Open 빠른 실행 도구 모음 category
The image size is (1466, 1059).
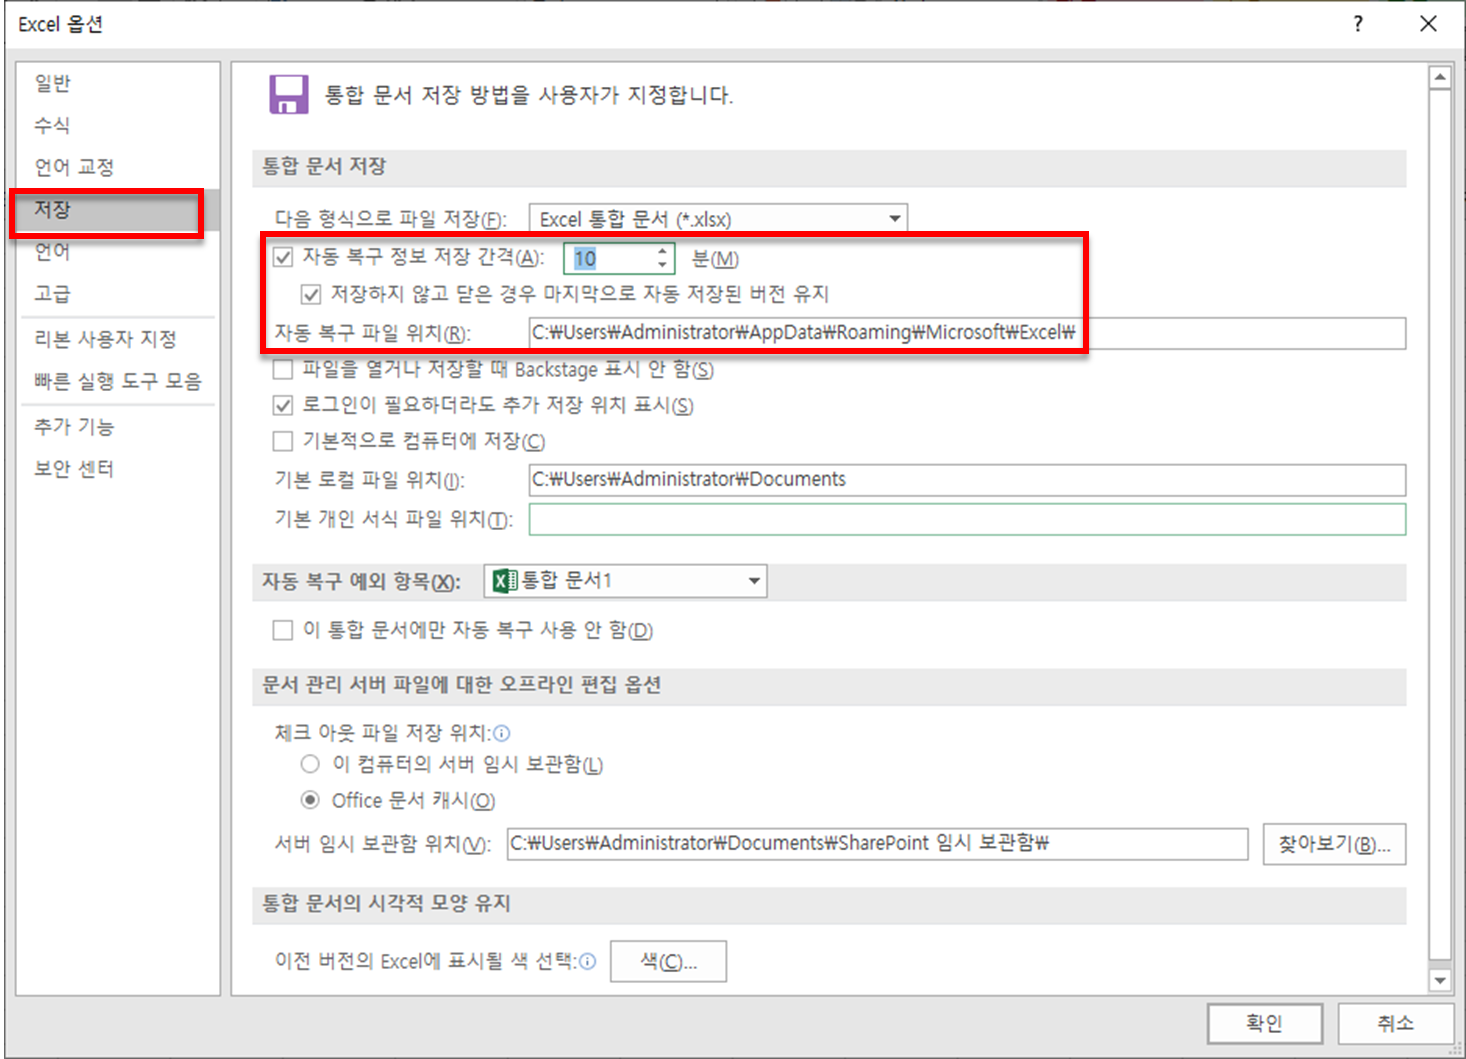[x=118, y=381]
